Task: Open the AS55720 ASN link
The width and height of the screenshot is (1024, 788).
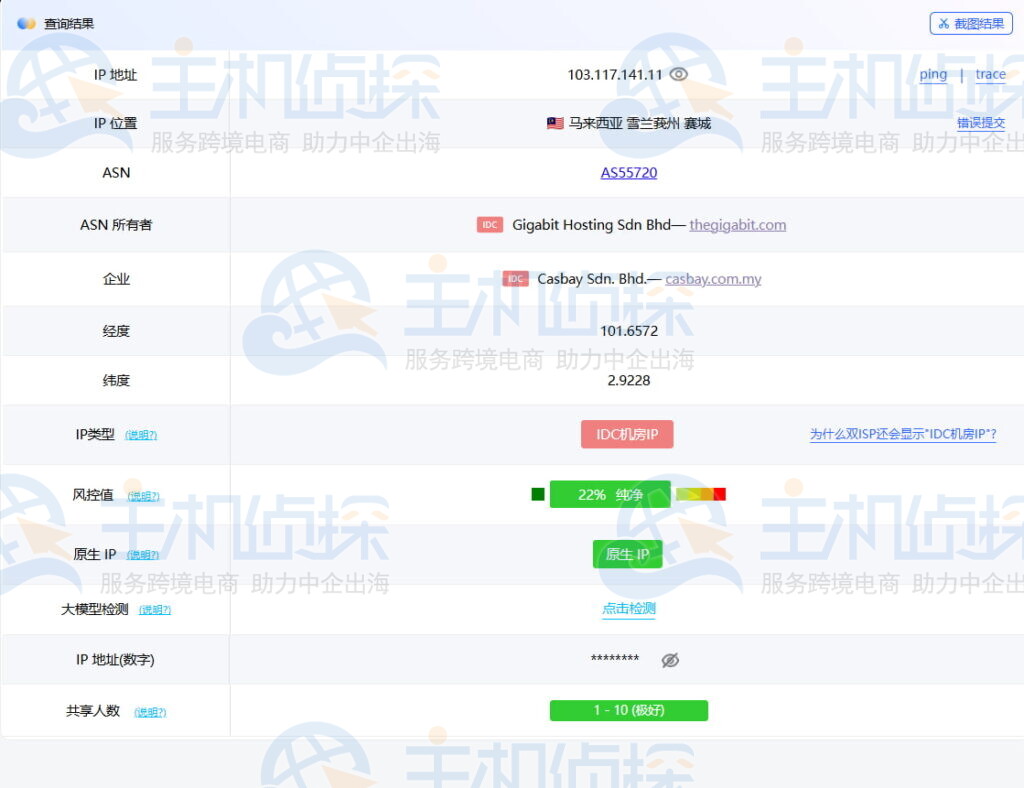Action: 628,173
